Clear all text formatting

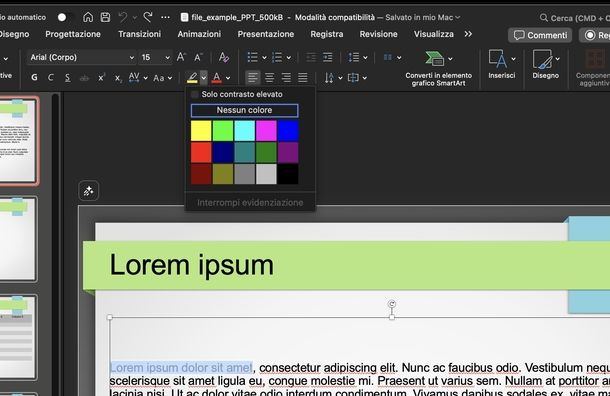point(224,57)
